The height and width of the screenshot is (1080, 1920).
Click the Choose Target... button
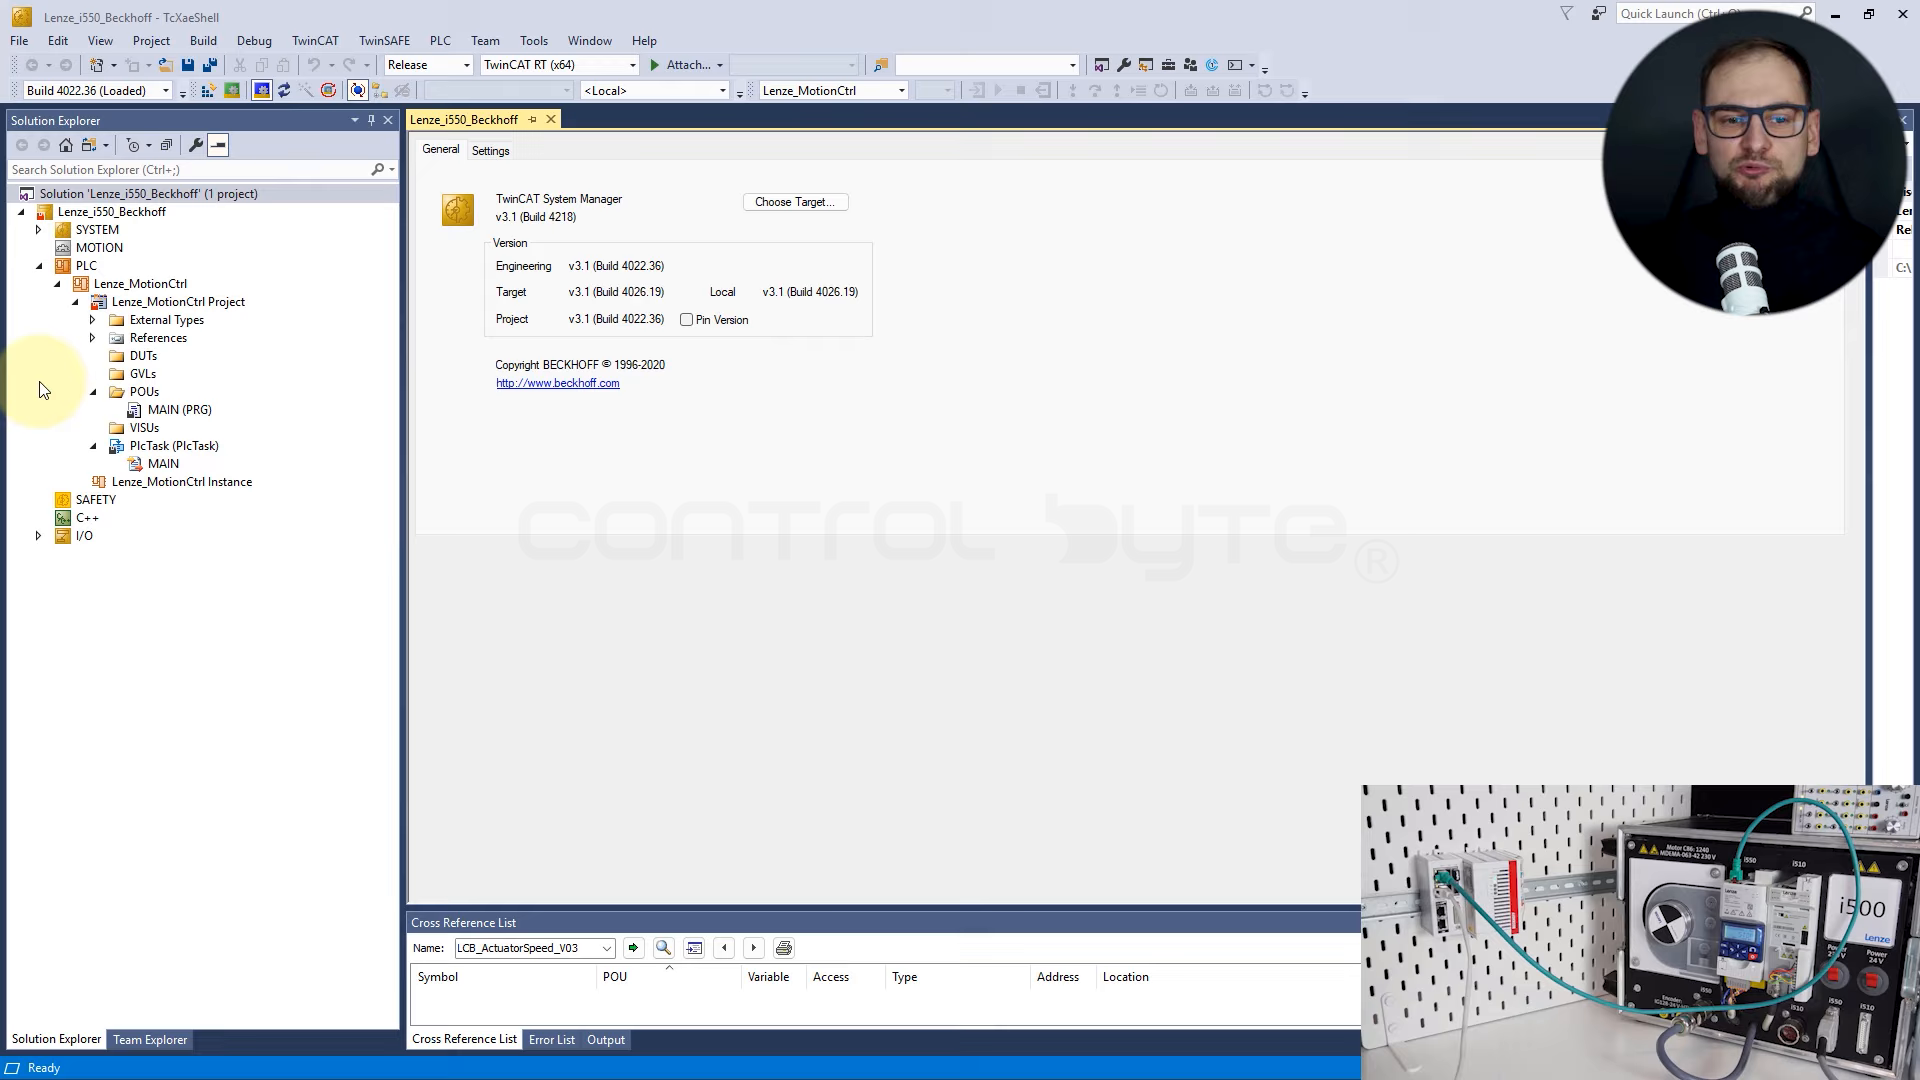795,202
